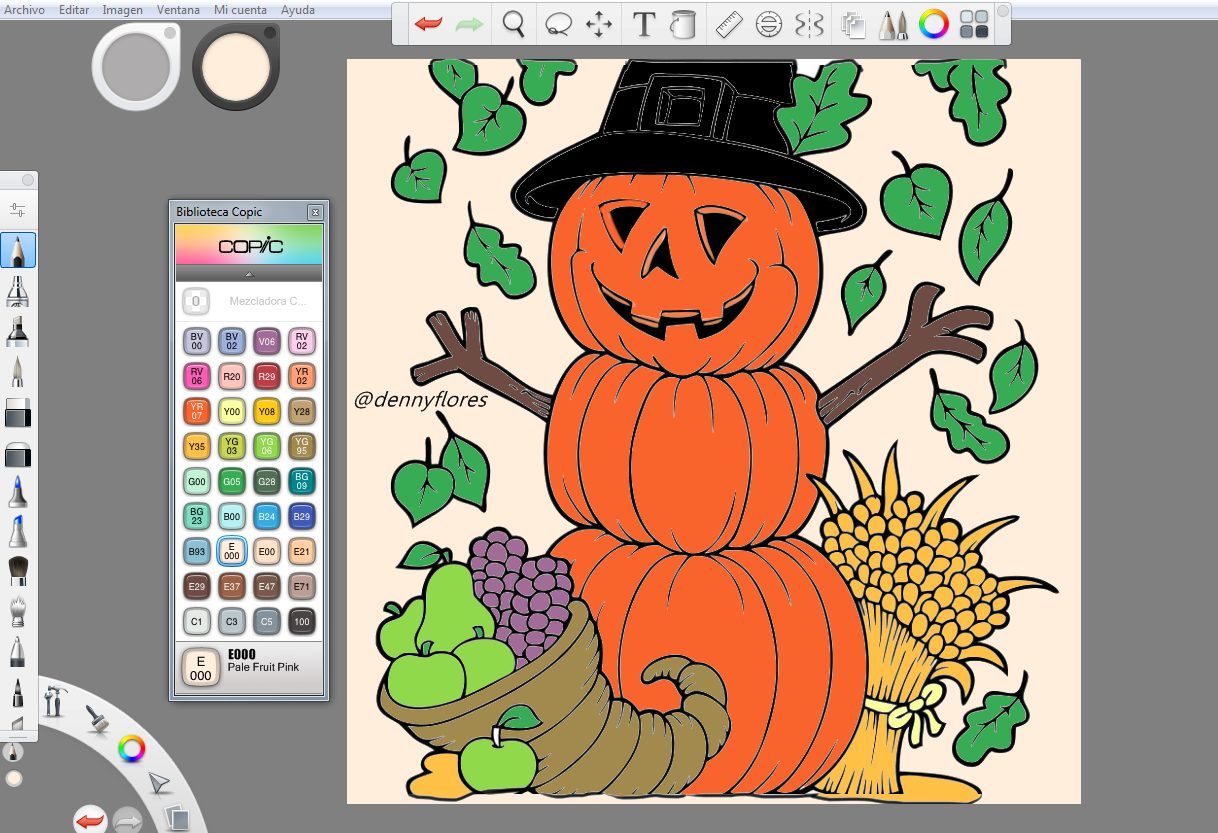Open the Color wheel editor in top toolbar
The image size is (1218, 833).
[933, 24]
